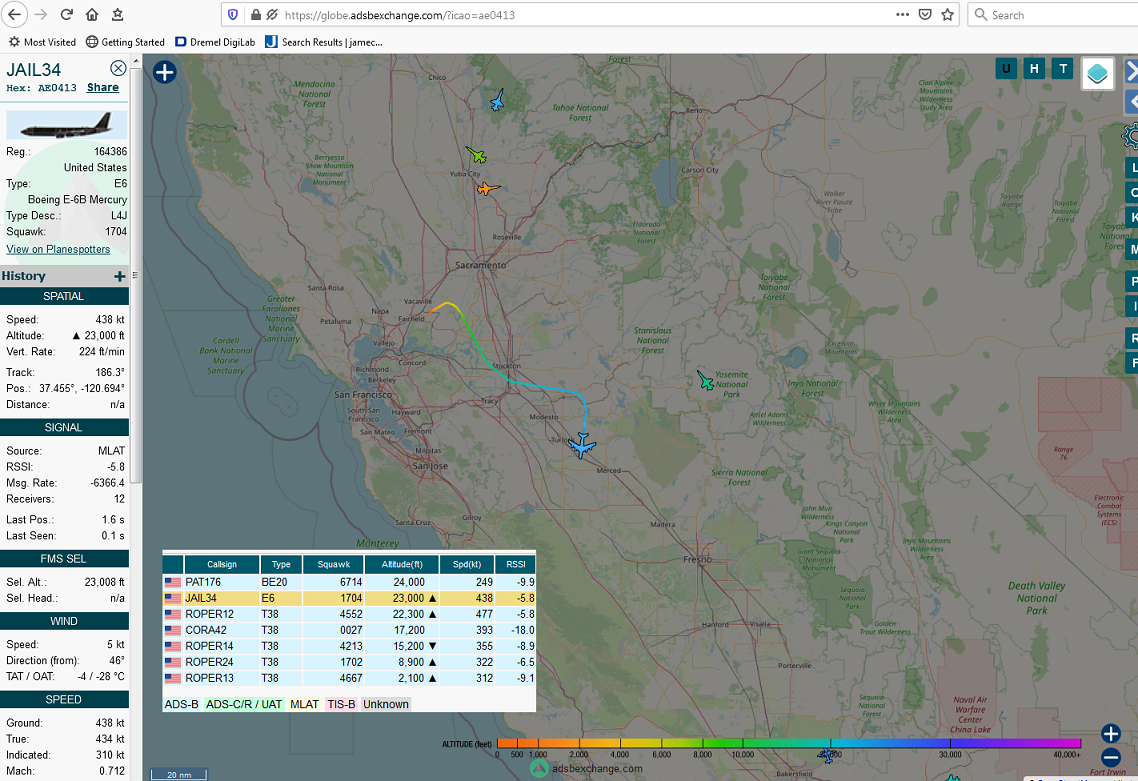Click the site padlock security icon
The width and height of the screenshot is (1138, 781).
tap(255, 15)
